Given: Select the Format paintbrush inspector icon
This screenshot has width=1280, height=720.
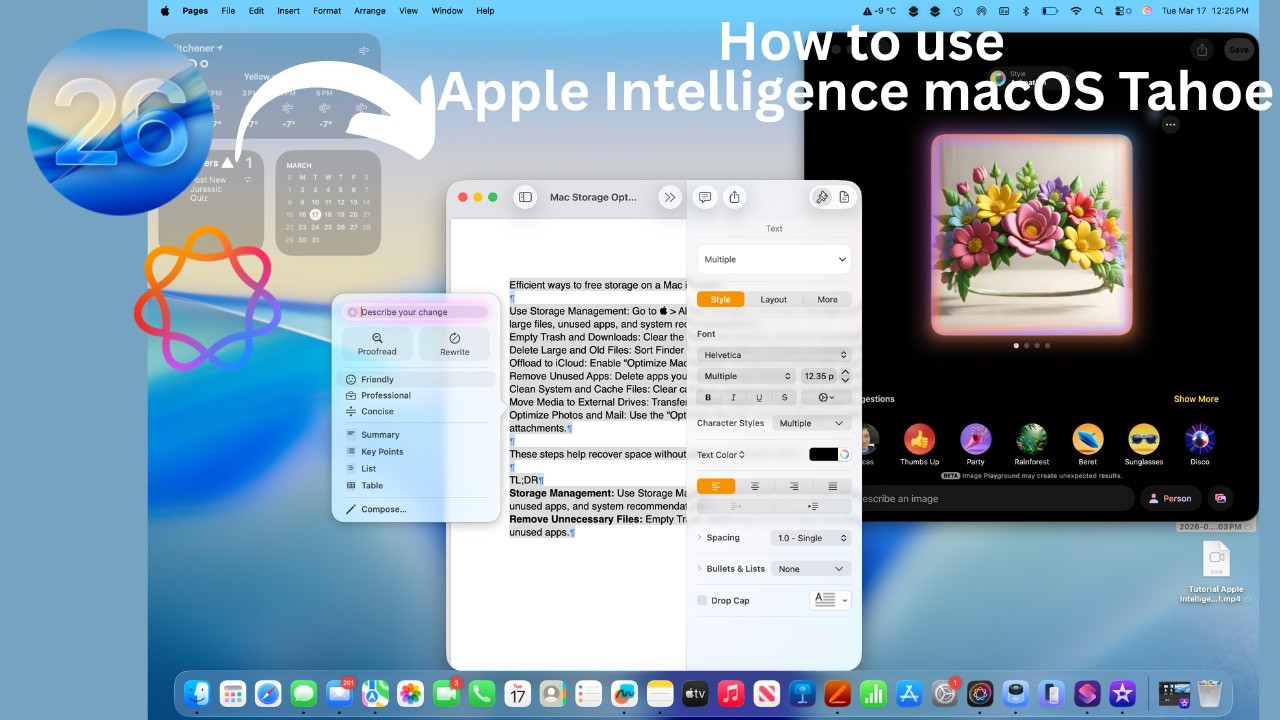Looking at the screenshot, I should coord(822,197).
